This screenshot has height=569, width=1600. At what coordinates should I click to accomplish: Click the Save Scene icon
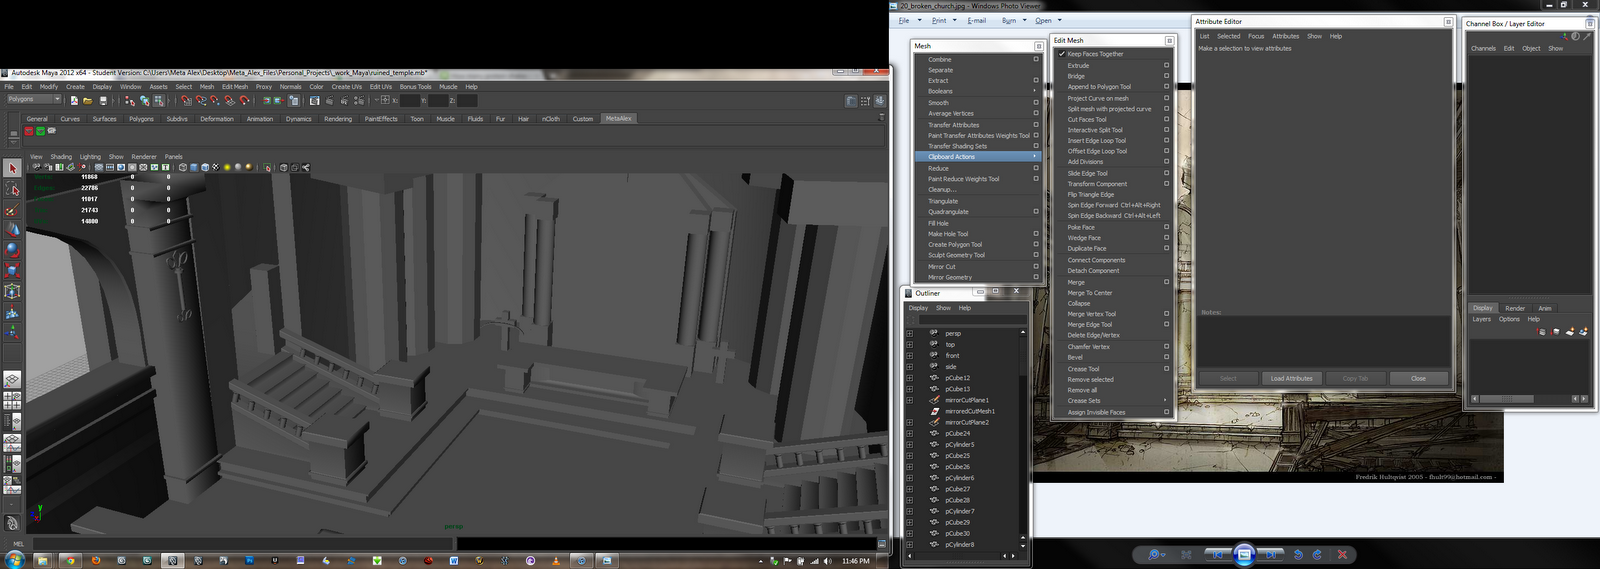103,100
